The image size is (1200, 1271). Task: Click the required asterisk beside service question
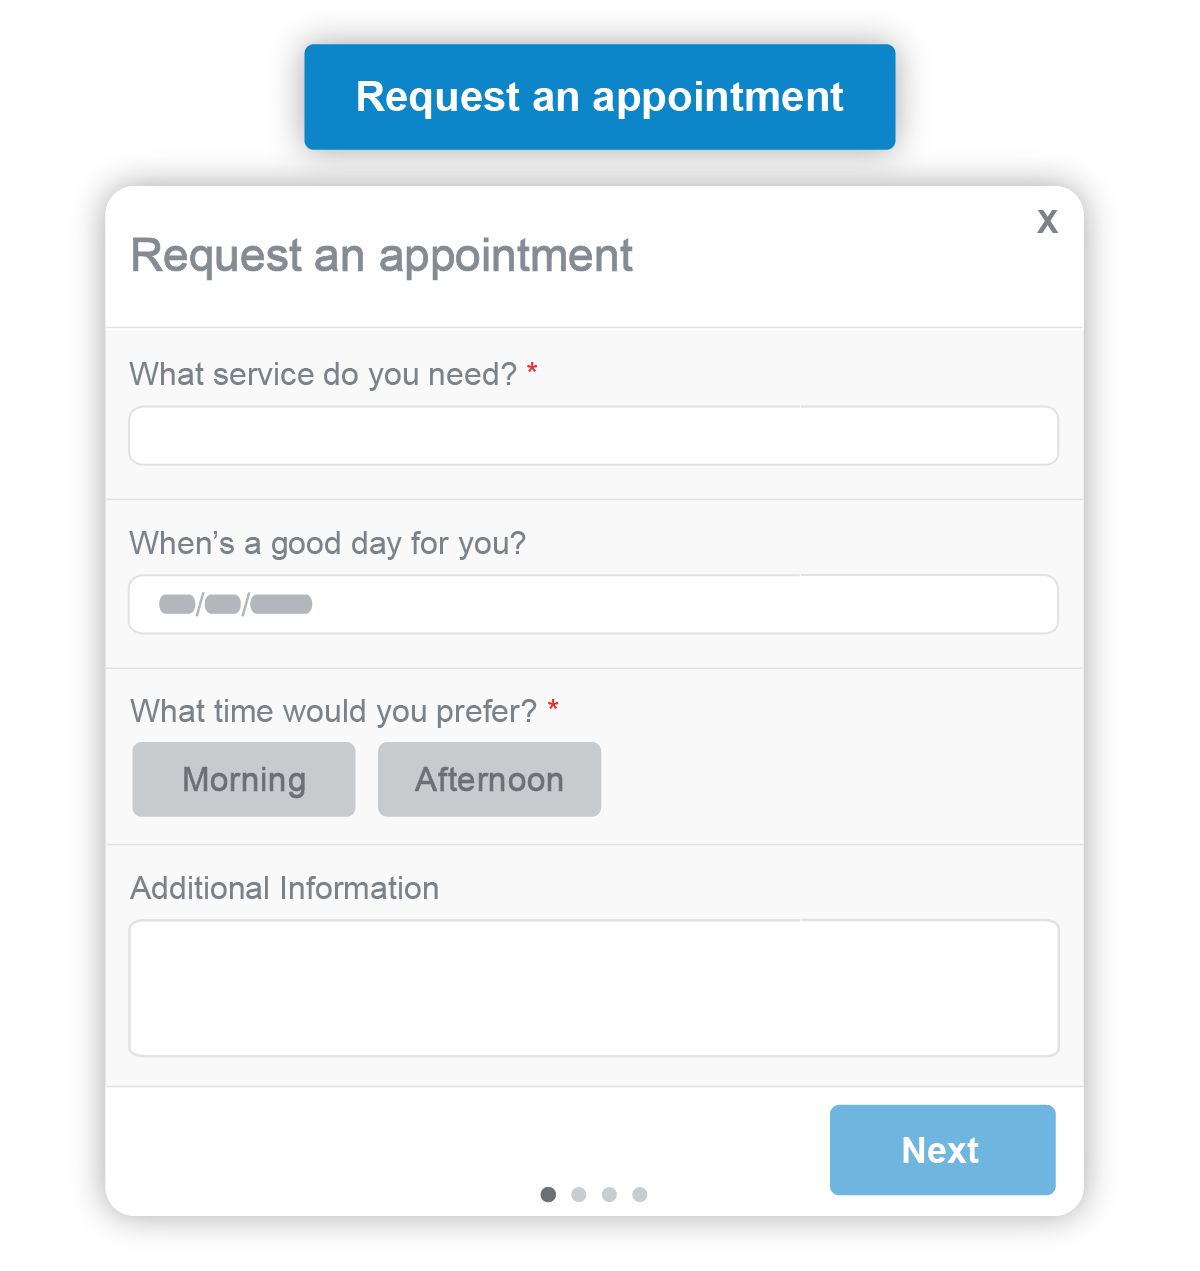(535, 371)
